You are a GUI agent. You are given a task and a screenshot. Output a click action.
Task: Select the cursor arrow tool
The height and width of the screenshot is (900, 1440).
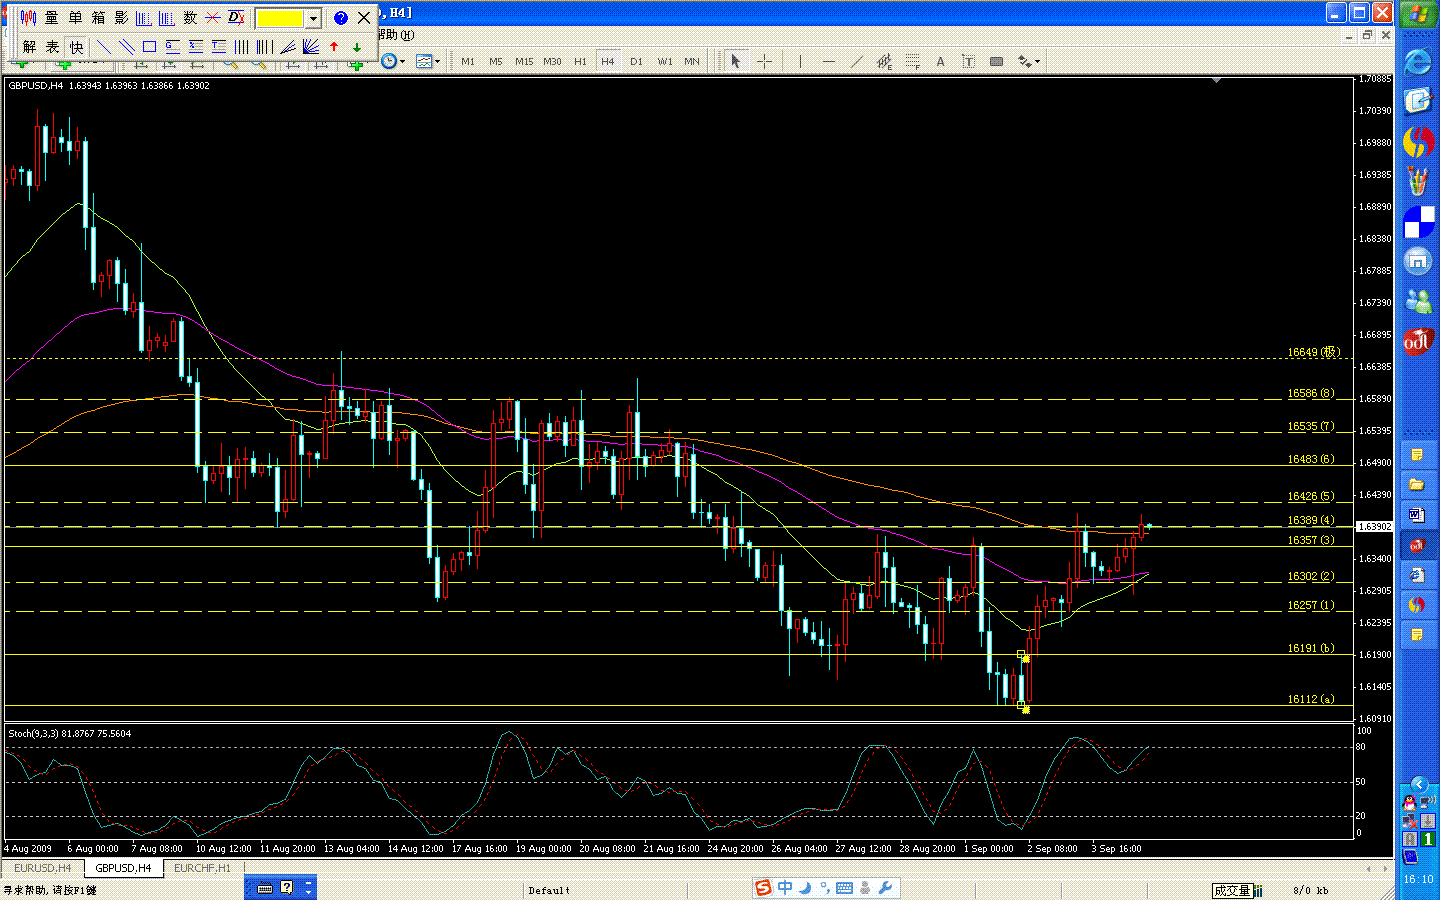tap(736, 62)
